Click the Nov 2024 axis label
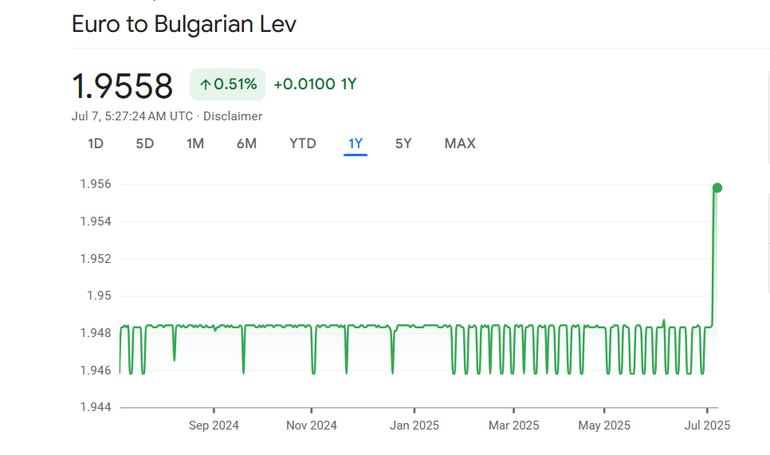This screenshot has width=770, height=455. click(311, 425)
